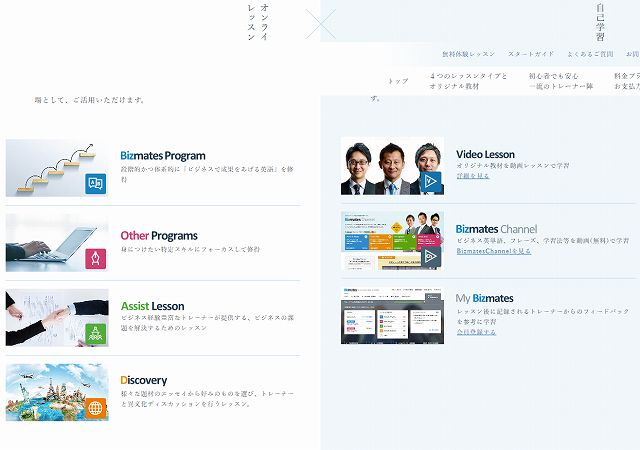Viewport: 640px width, 450px height.
Task: Click the ご活用いただけます paragraph text
Action: coord(89,100)
